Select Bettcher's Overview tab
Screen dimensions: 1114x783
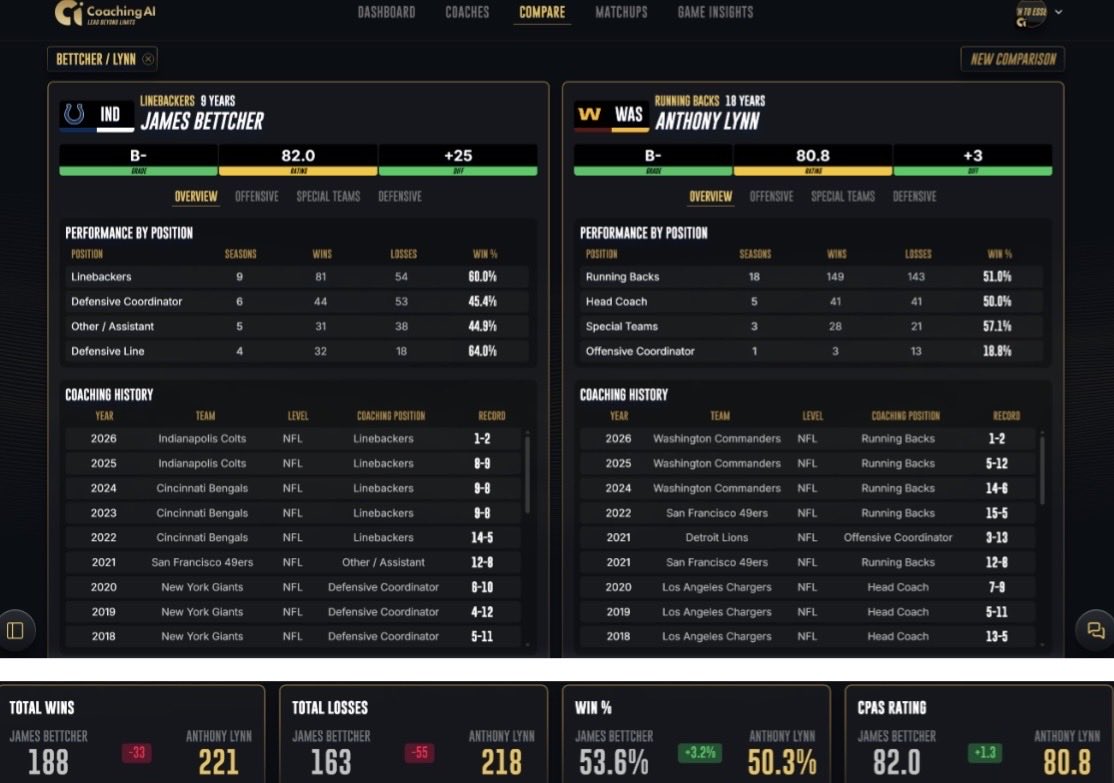coord(196,196)
